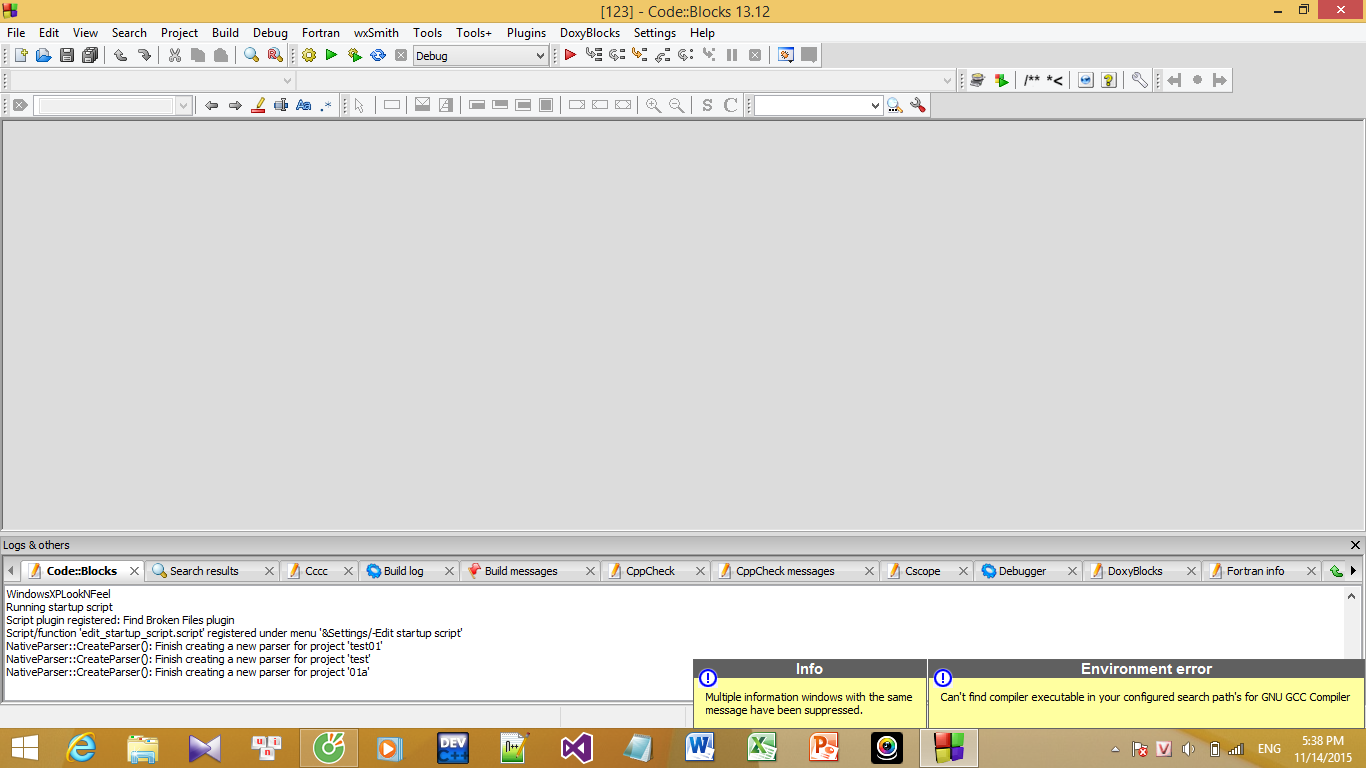1366x768 pixels.
Task: Open Replace tool icon
Action: (x=274, y=55)
